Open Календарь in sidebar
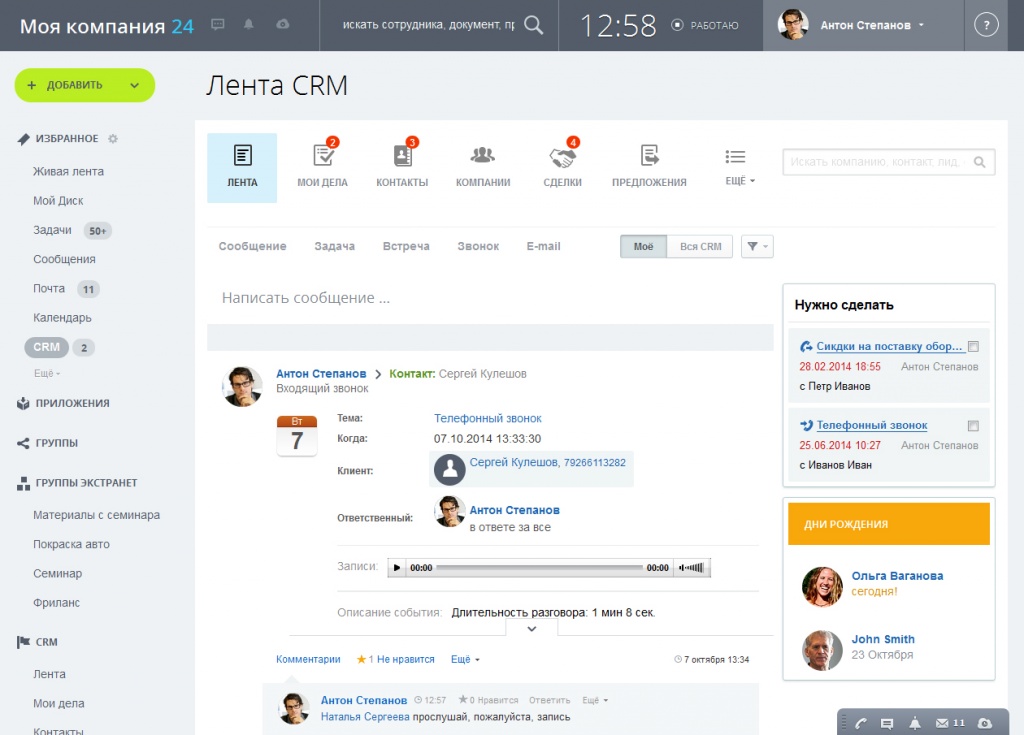 pos(62,318)
